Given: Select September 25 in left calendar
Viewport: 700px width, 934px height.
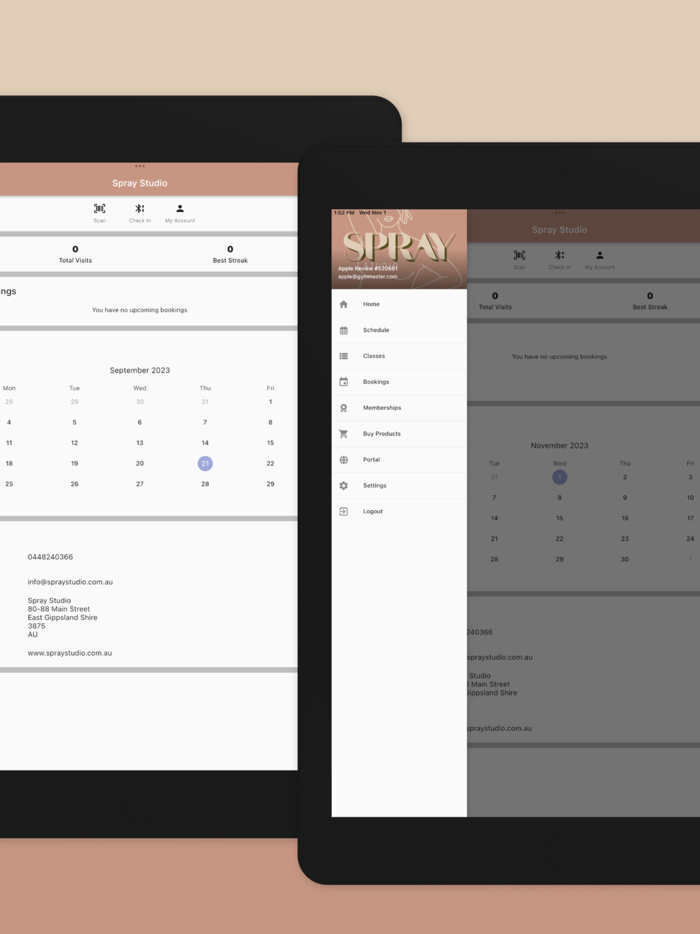Looking at the screenshot, I should [x=9, y=484].
